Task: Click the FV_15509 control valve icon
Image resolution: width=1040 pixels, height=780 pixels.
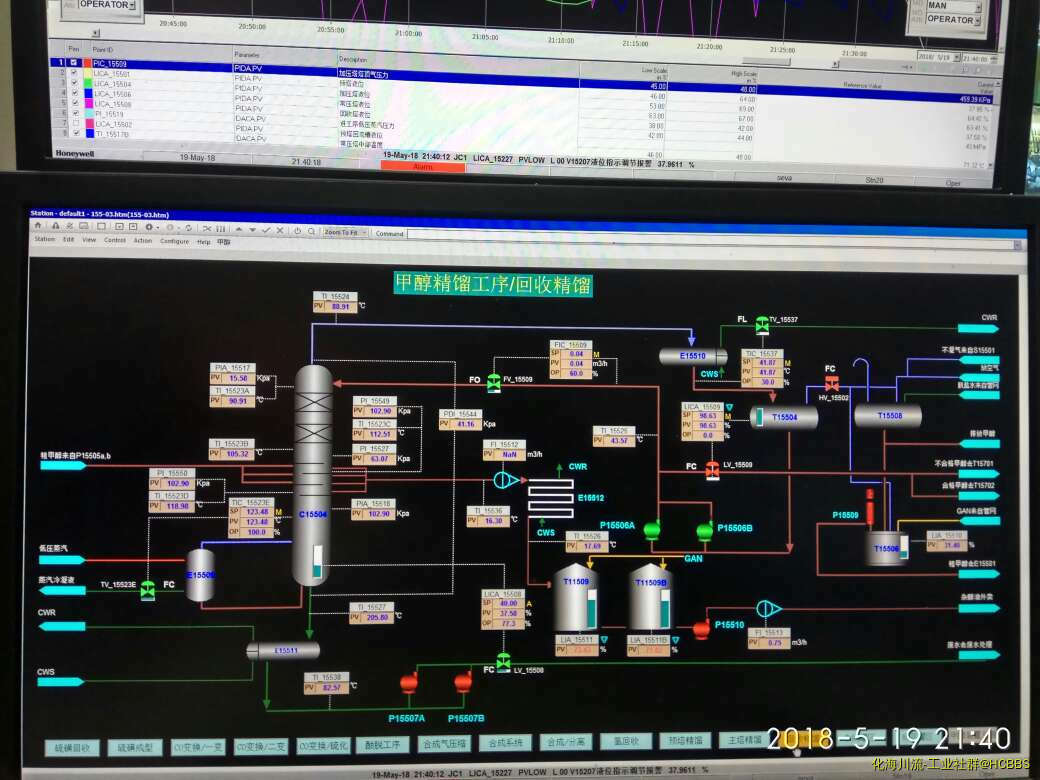Action: (x=493, y=383)
